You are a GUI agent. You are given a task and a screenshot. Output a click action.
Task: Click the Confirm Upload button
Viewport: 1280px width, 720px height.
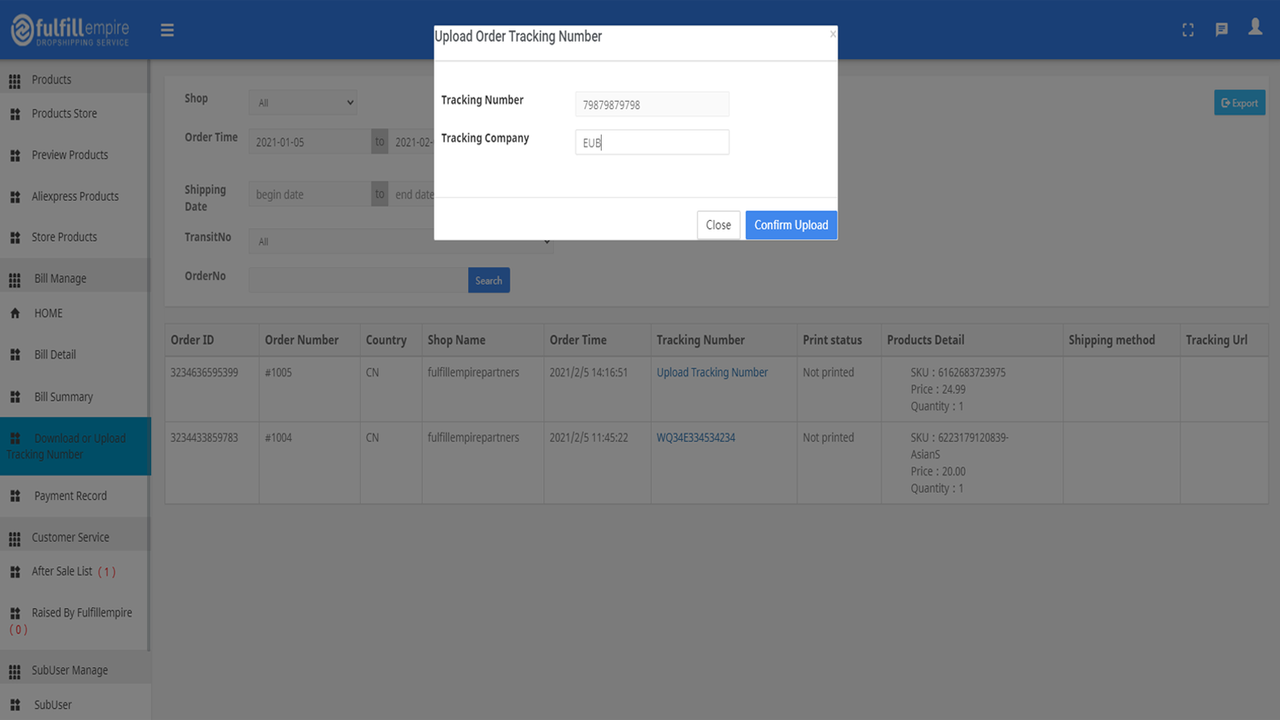pyautogui.click(x=790, y=224)
